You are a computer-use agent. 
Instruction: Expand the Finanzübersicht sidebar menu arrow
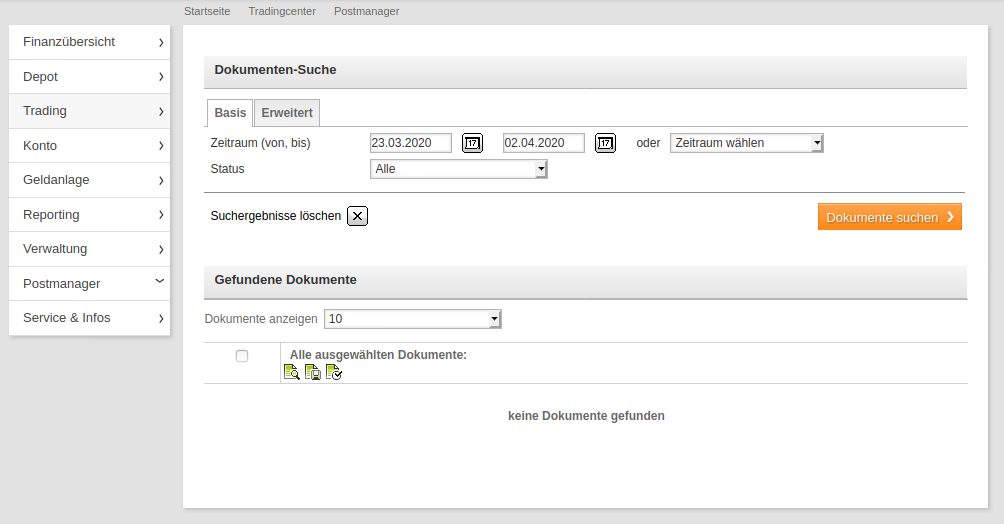[x=160, y=42]
